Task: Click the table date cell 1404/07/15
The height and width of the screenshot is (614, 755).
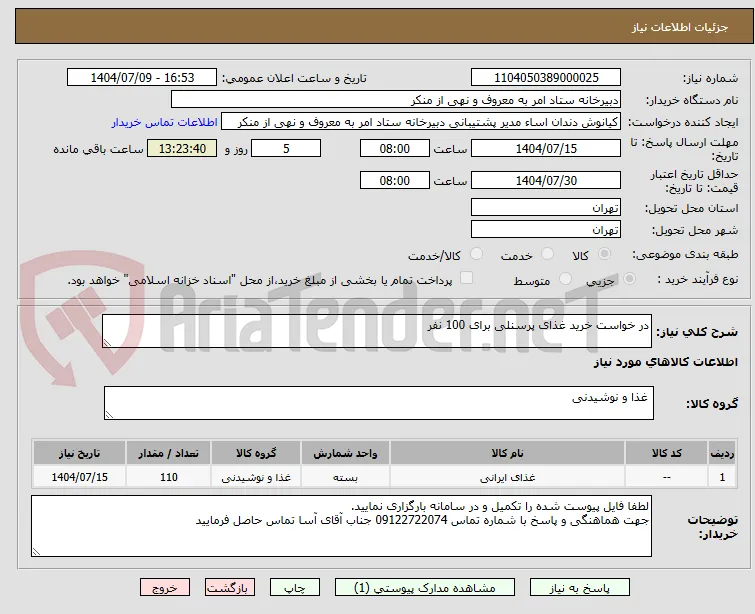Action: pos(79,477)
